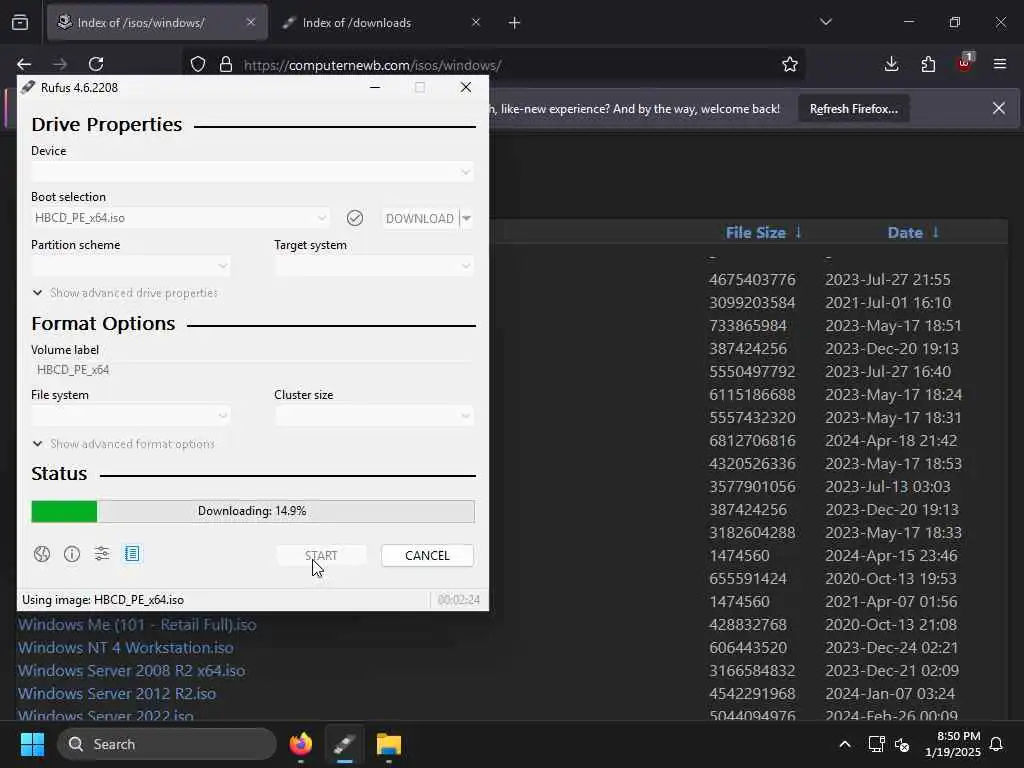Open the muted volume tray icon
The image size is (1024, 768).
pos(903,744)
